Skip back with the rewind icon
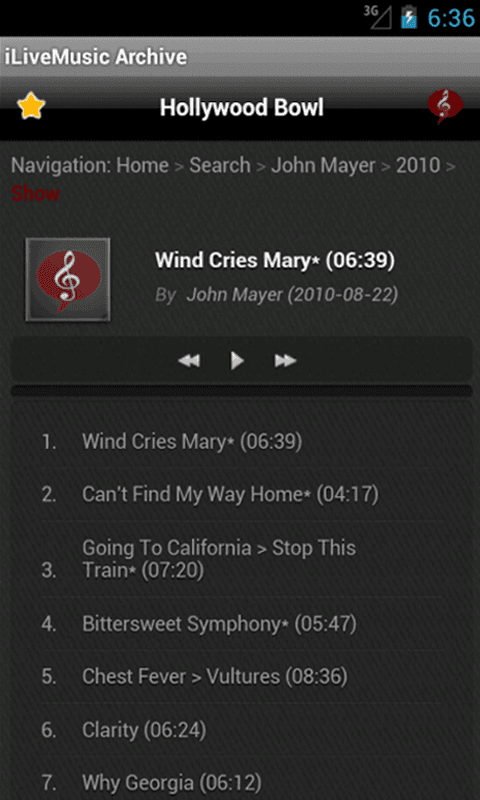The image size is (480, 800). pyautogui.click(x=189, y=361)
